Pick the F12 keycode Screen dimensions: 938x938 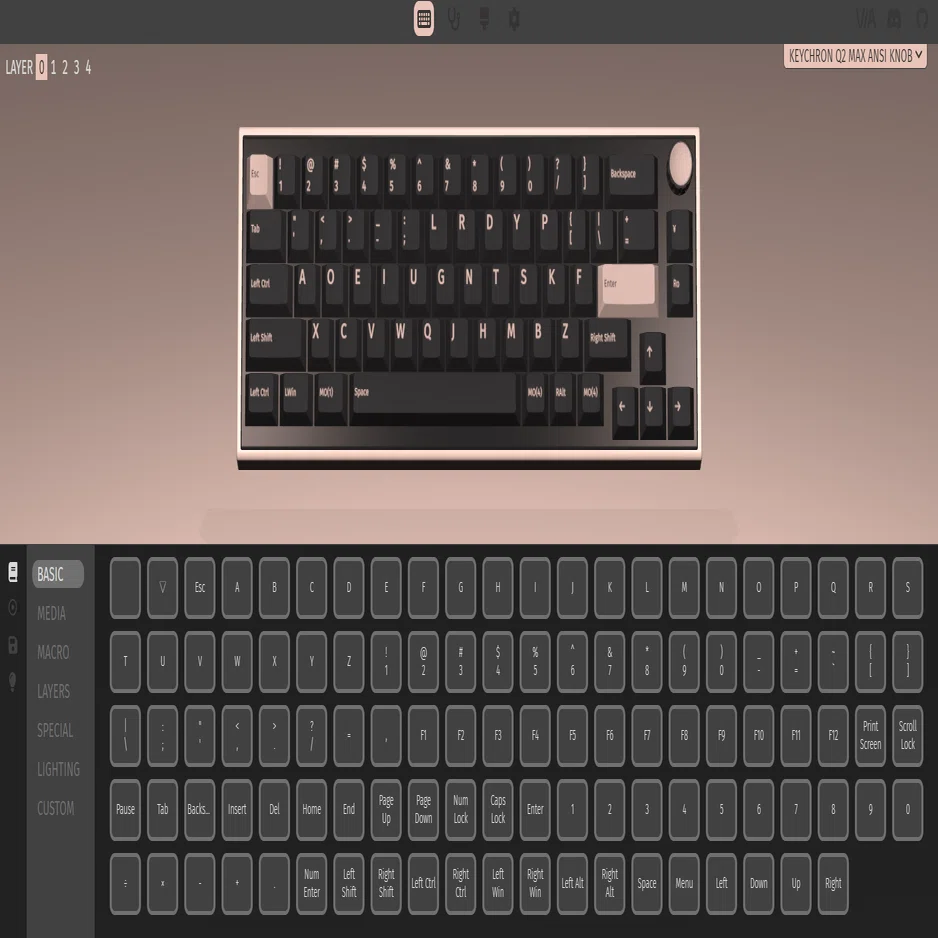833,735
